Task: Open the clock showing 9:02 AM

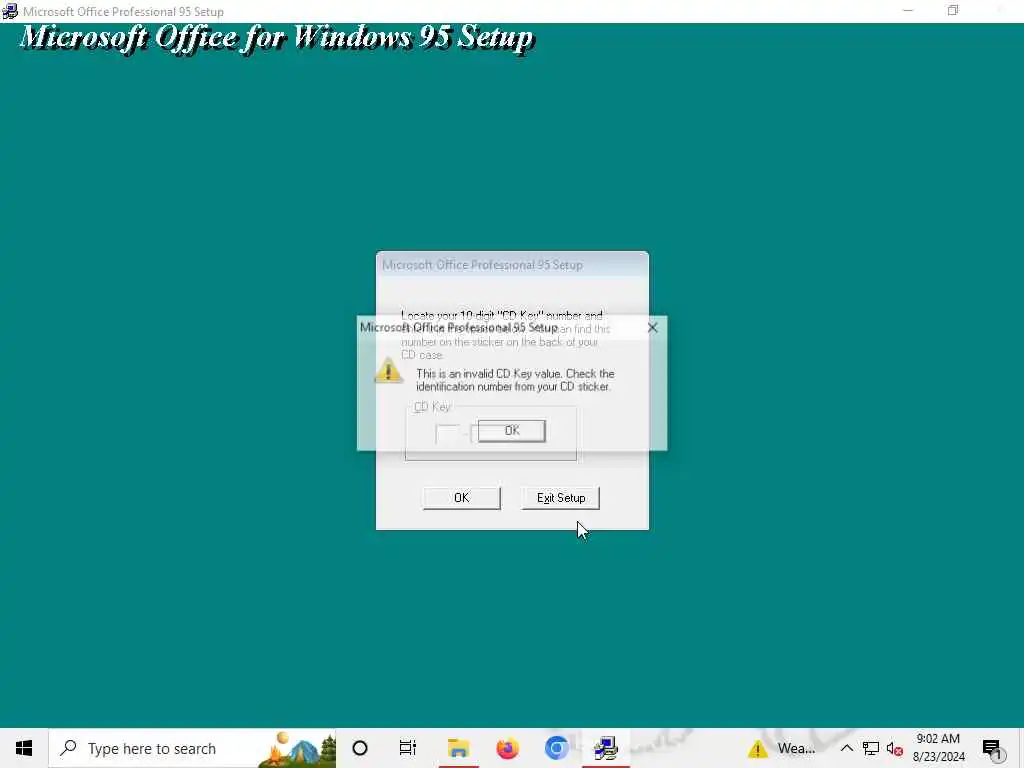Action: [x=938, y=748]
